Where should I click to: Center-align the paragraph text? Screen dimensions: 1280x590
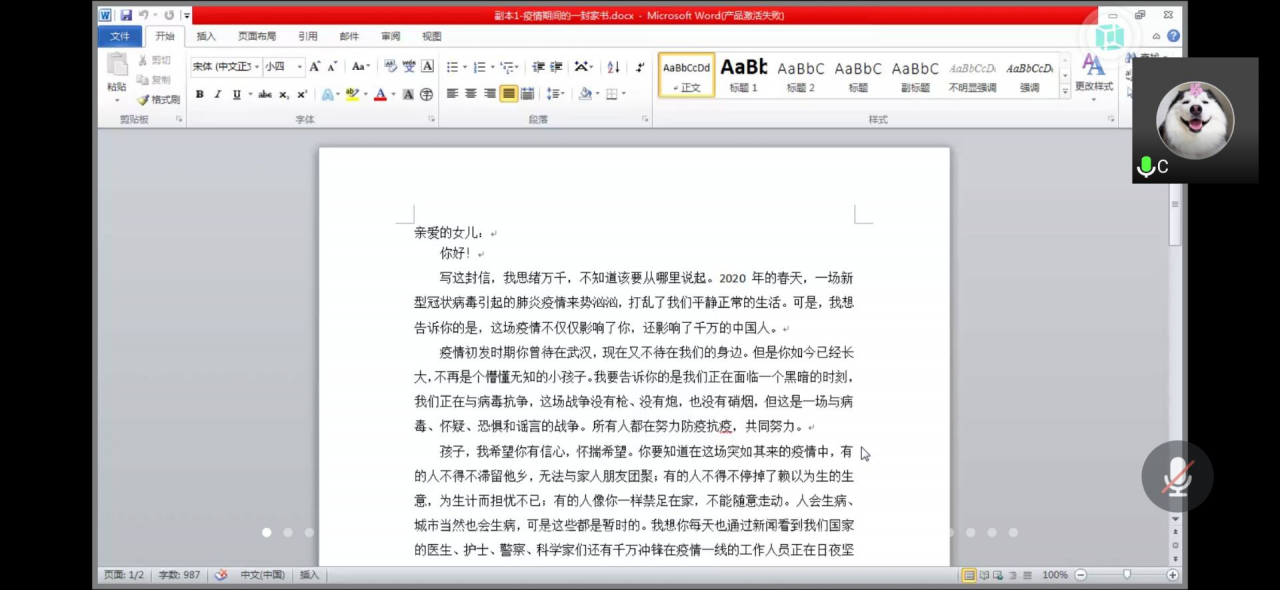471,94
